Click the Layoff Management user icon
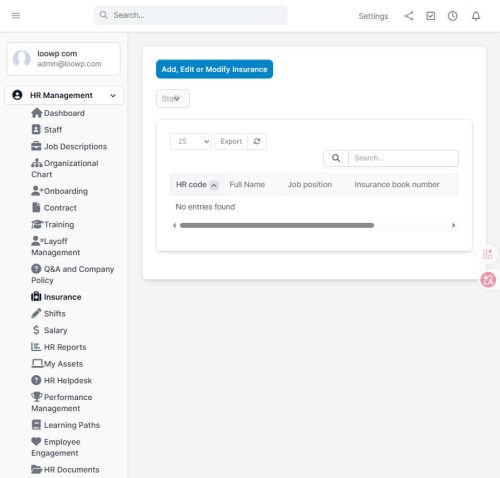 [37, 241]
